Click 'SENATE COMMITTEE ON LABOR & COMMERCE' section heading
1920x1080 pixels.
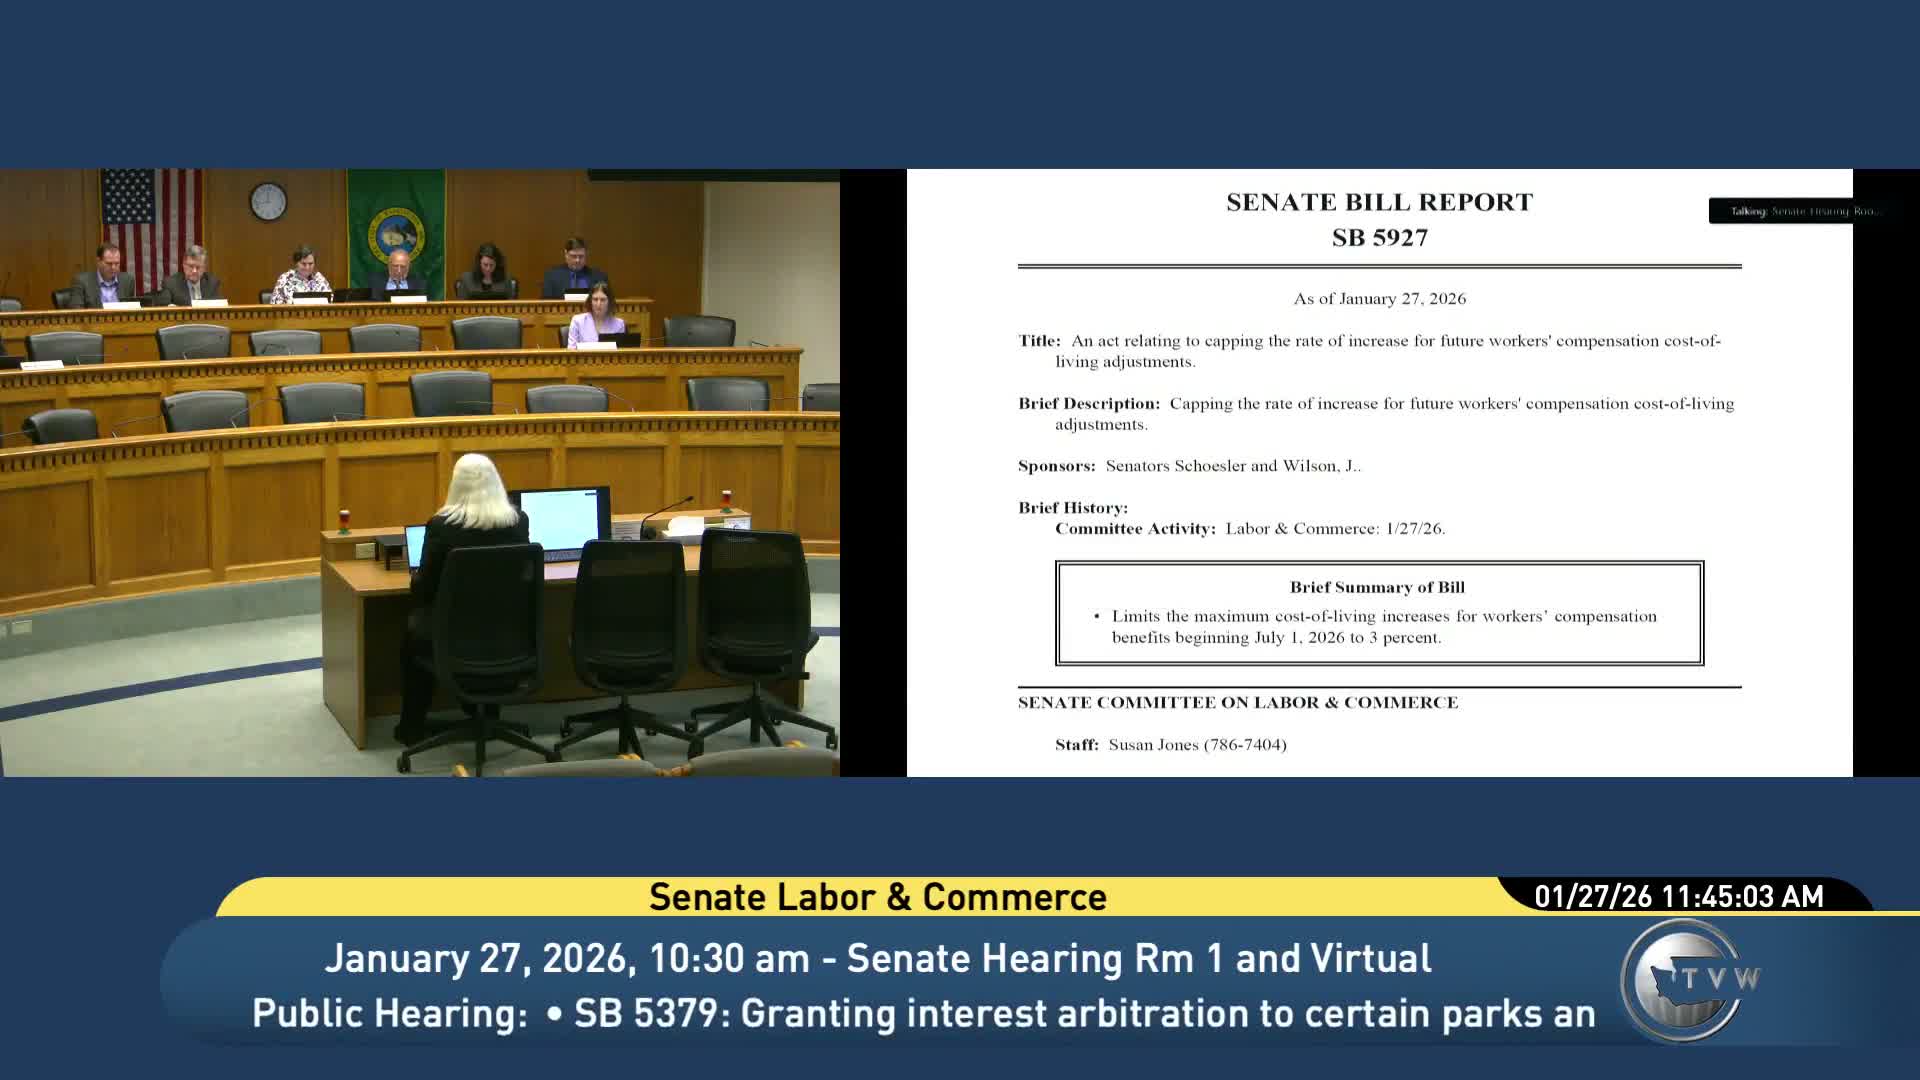click(x=1237, y=703)
